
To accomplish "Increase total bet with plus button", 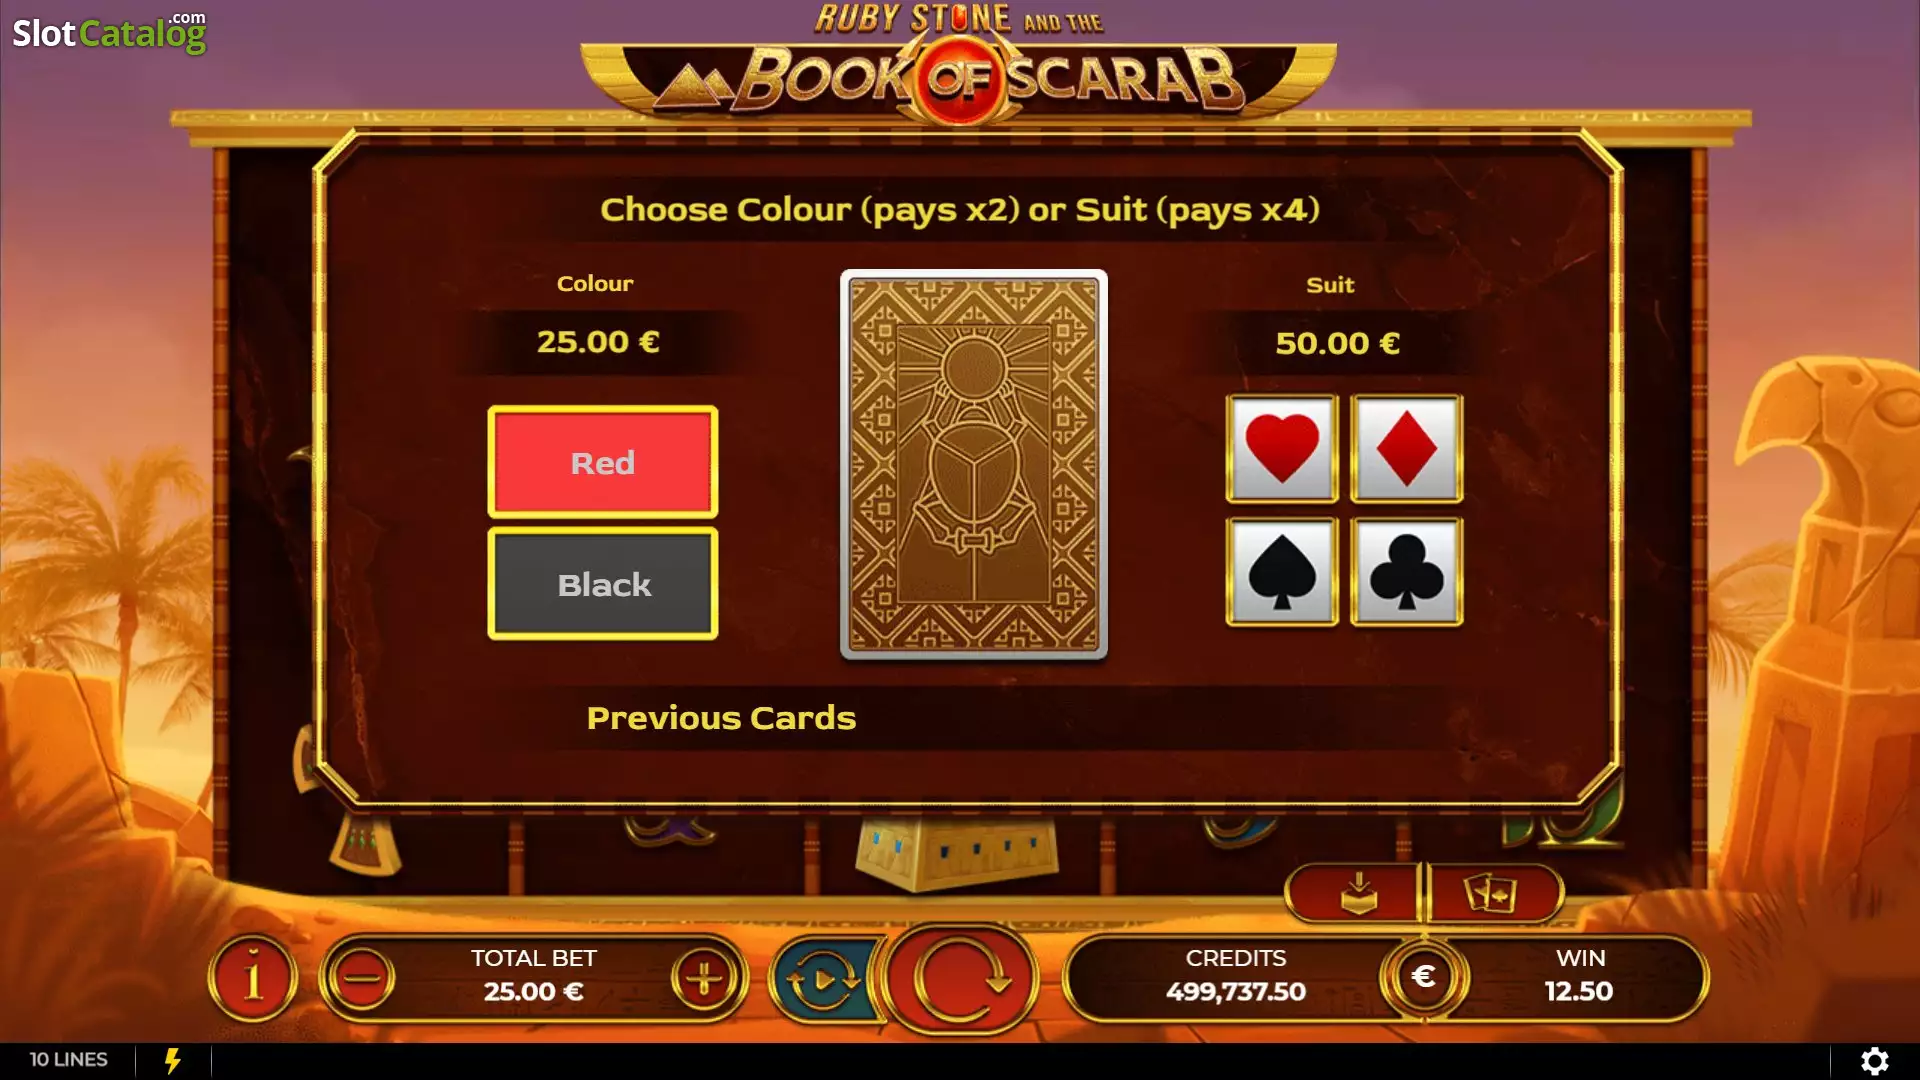I will 704,977.
